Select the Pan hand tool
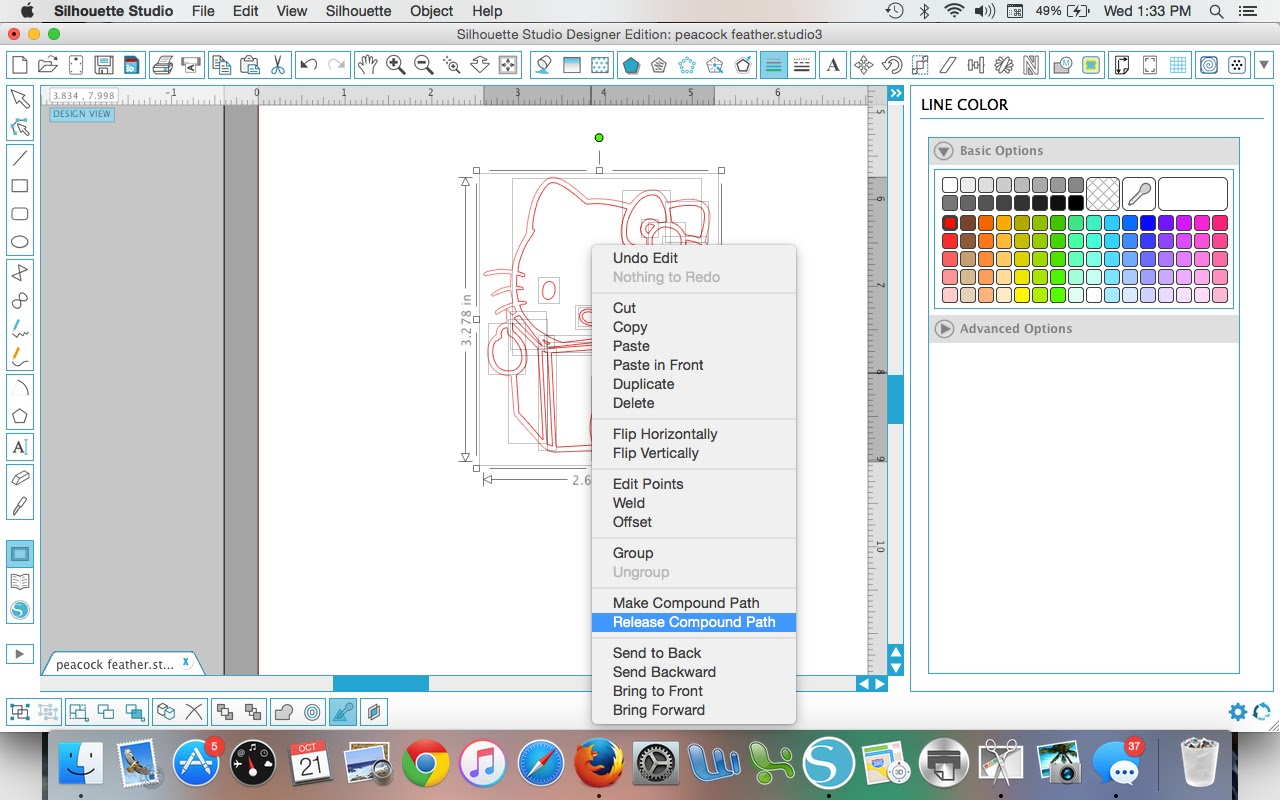 (368, 65)
